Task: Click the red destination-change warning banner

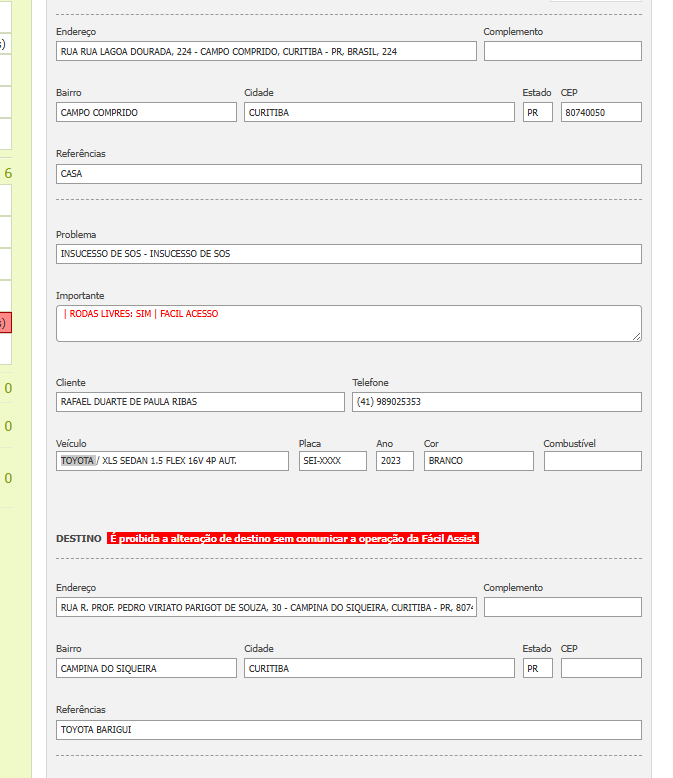Action: (293, 538)
